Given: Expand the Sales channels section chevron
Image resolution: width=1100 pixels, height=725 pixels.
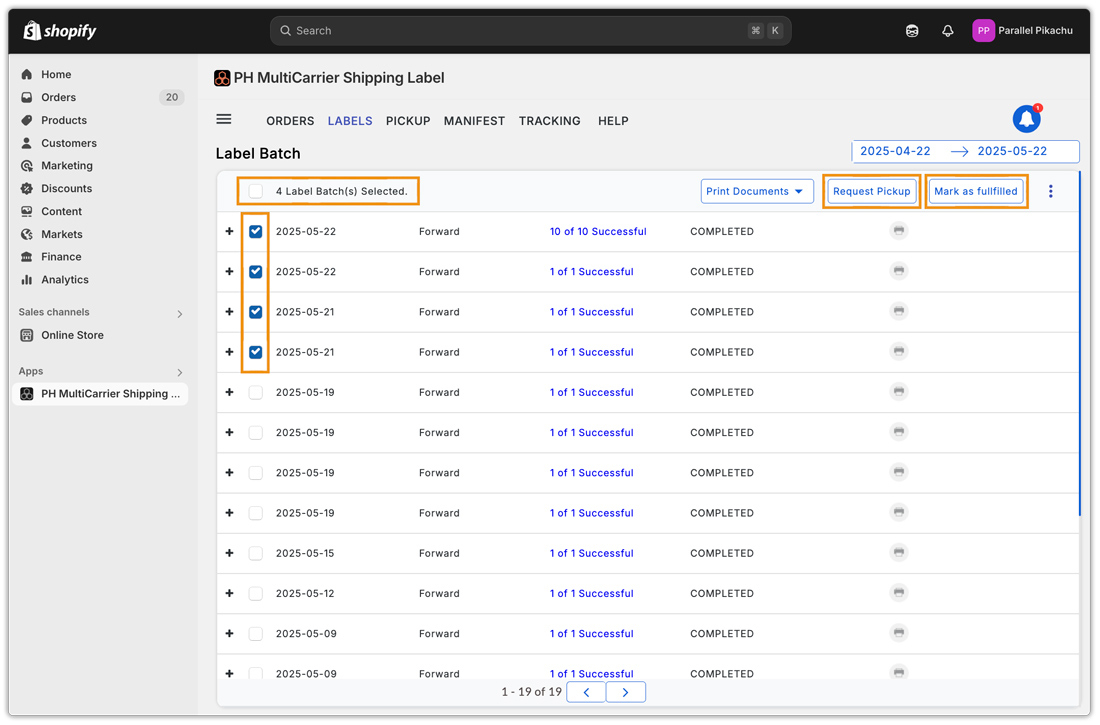Looking at the screenshot, I should 180,314.
